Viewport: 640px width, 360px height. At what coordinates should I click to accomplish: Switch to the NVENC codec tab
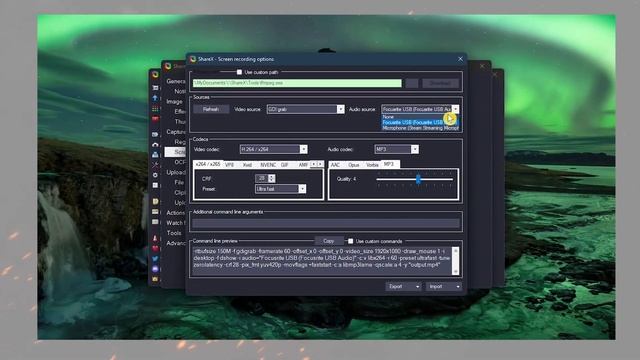point(268,165)
